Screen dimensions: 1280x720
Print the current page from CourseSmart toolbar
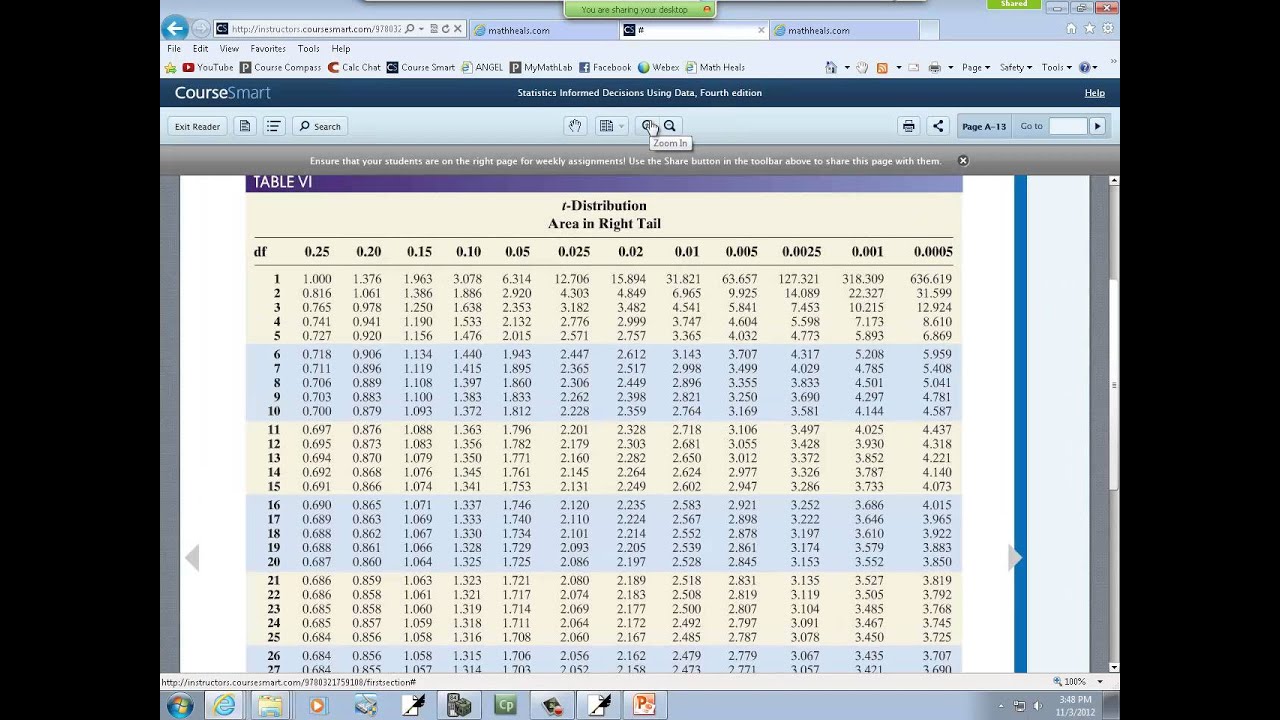909,126
